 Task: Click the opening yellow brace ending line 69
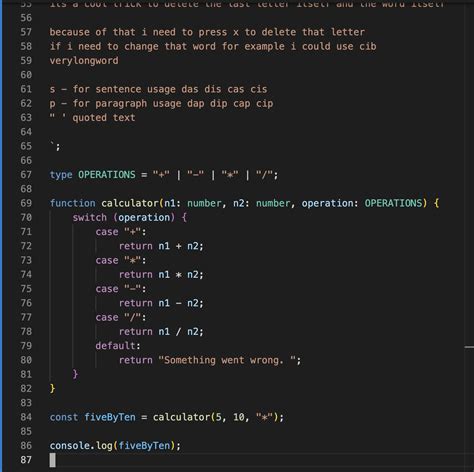(436, 203)
